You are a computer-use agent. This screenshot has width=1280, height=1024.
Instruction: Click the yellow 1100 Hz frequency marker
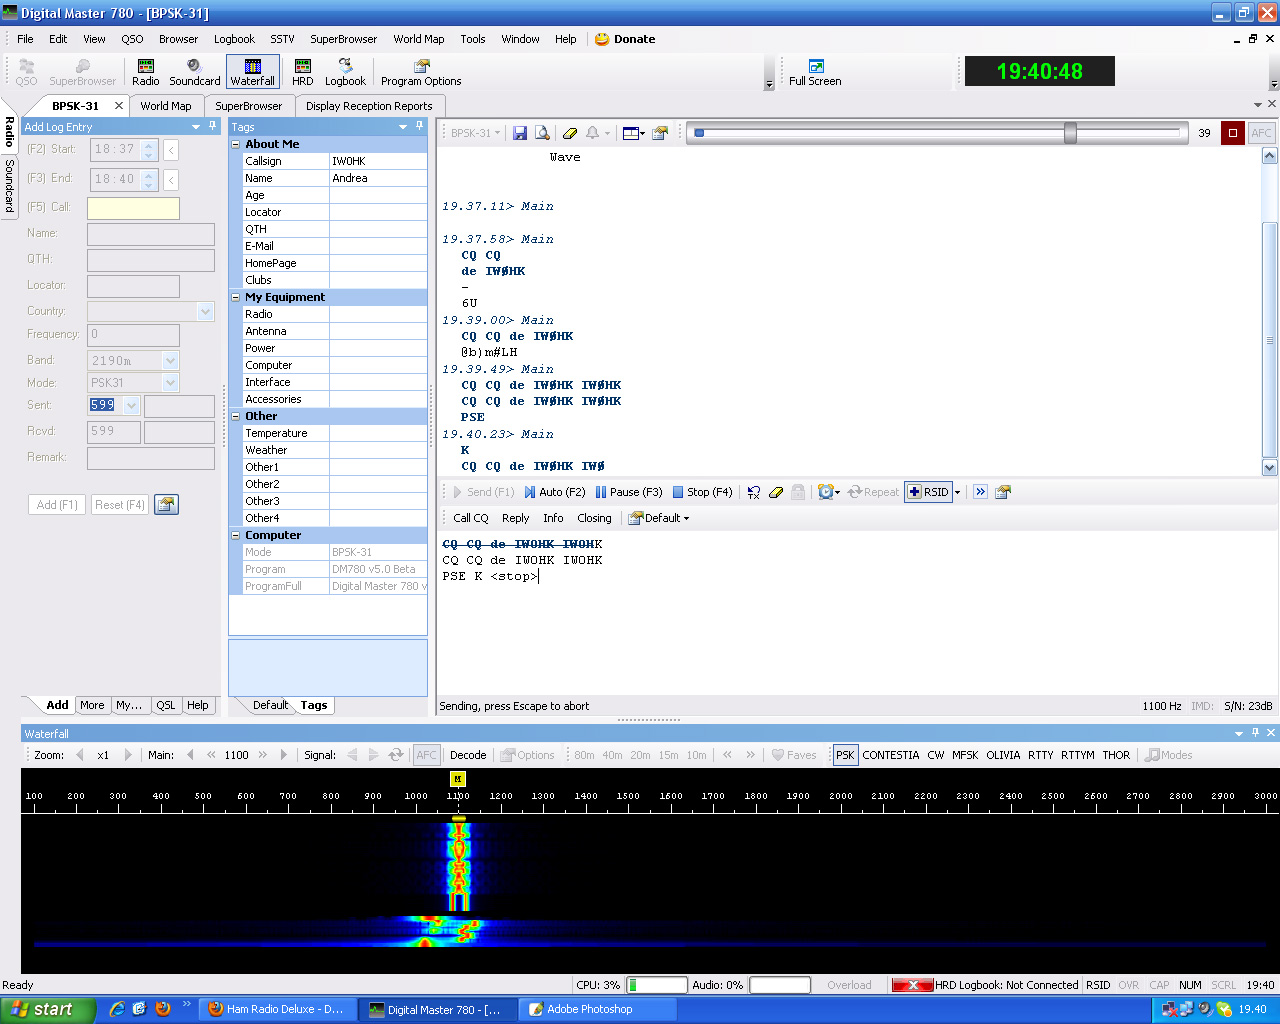(x=458, y=779)
